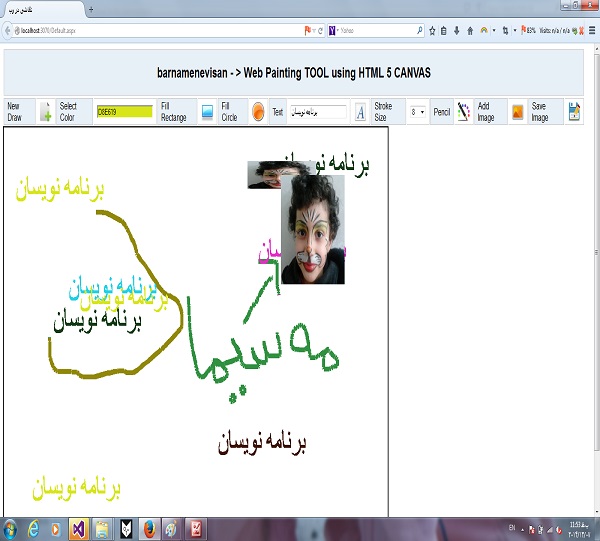
Task: Open the Firefox hamburger menu
Action: click(x=591, y=31)
